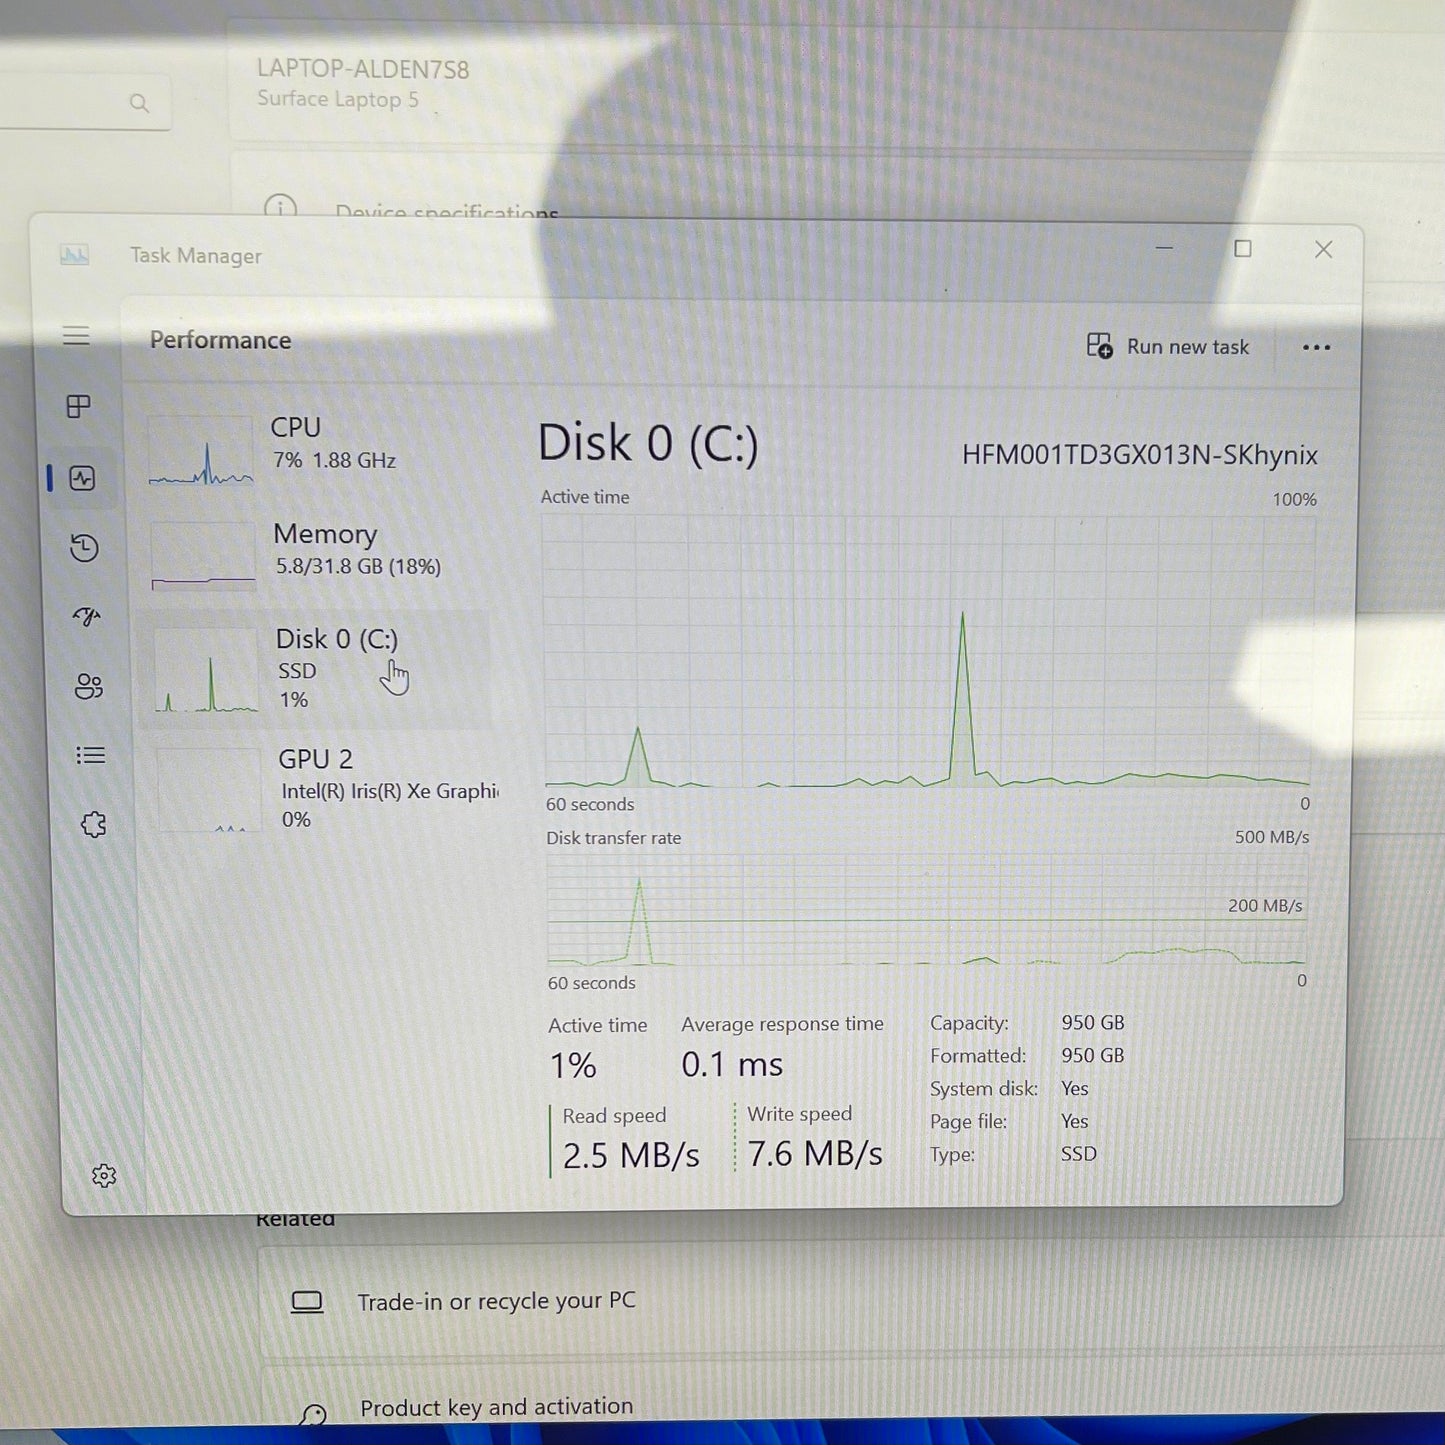Open the App history page icon
Screen dimensions: 1445x1445
pos(84,549)
